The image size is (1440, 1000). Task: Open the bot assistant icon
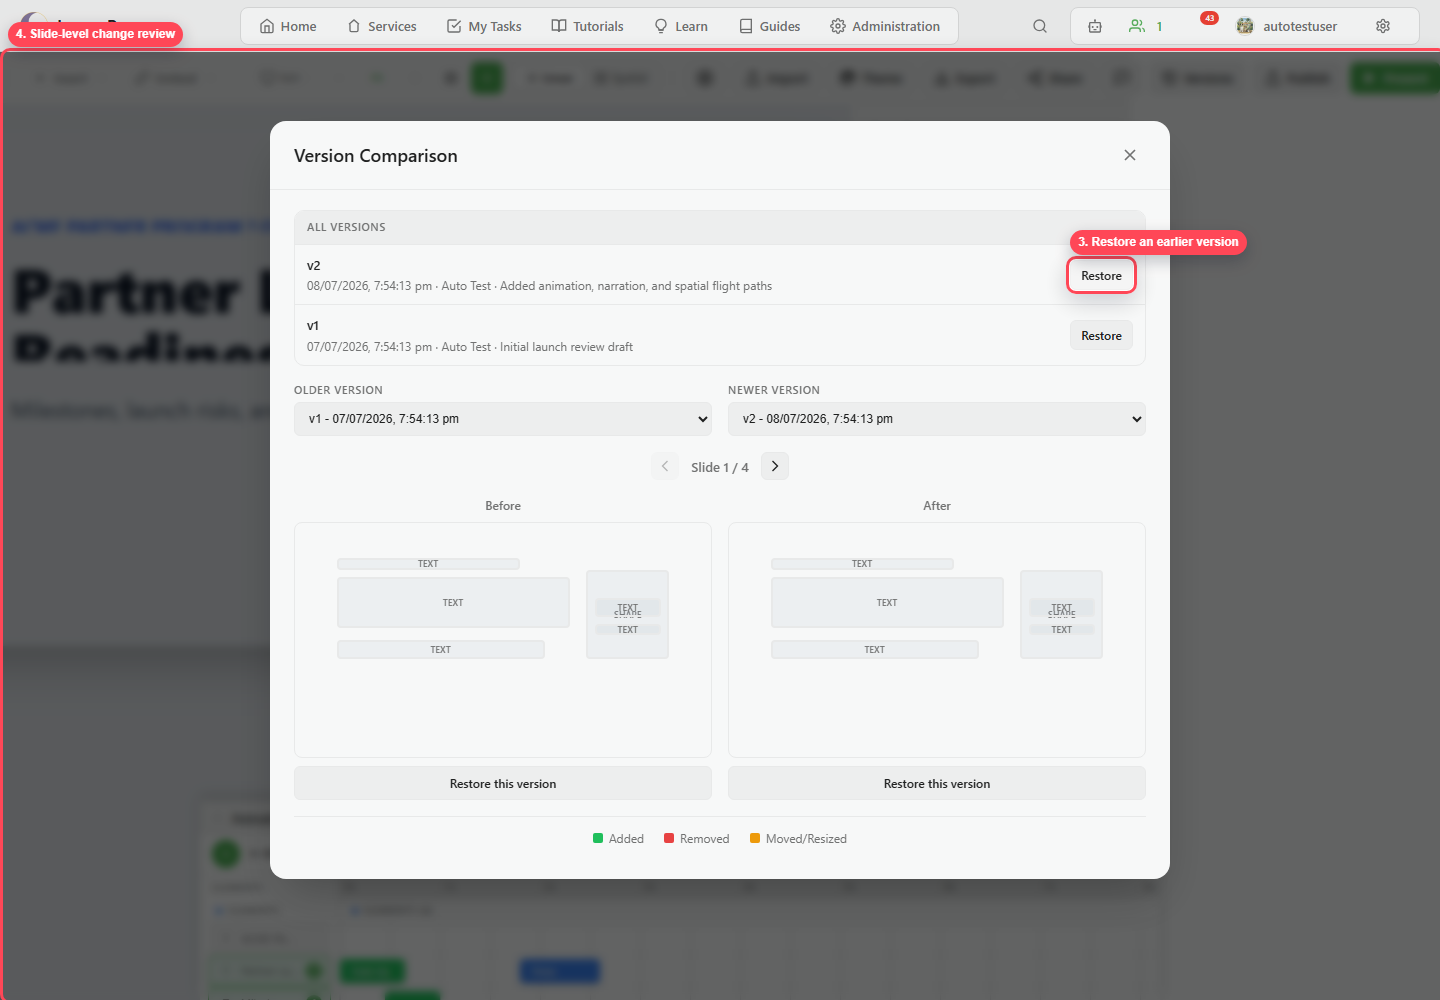coord(1095,26)
